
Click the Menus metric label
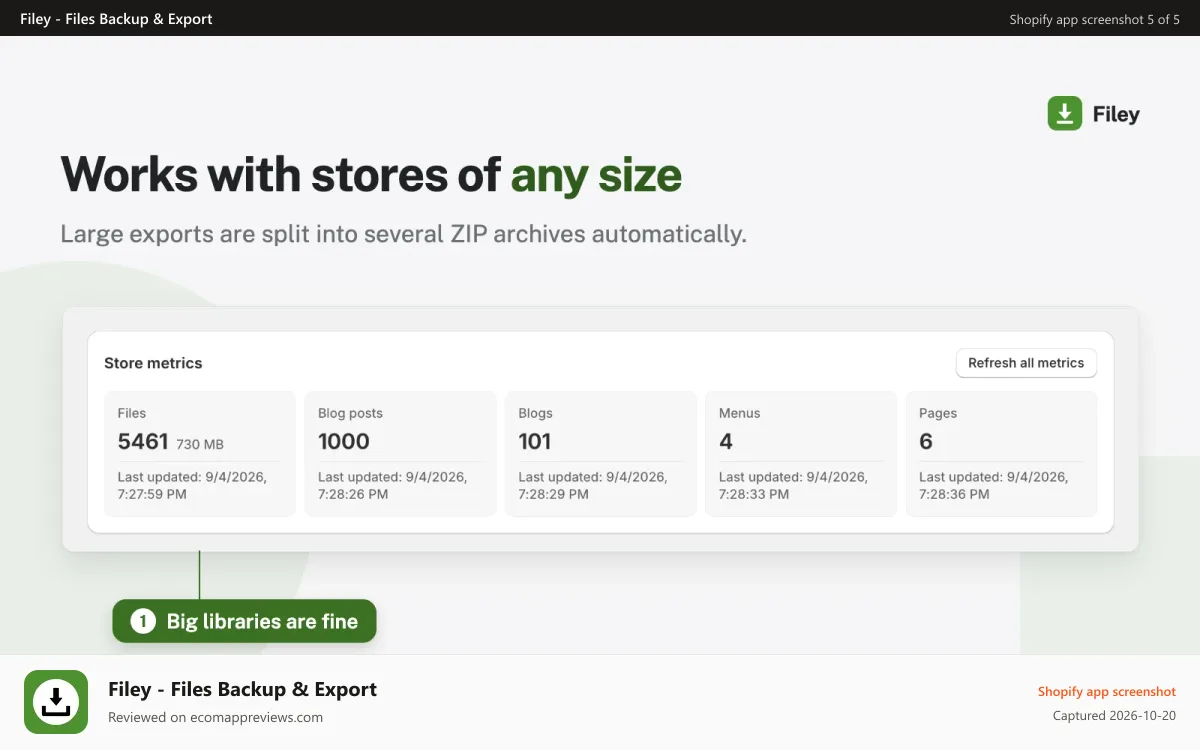point(739,413)
